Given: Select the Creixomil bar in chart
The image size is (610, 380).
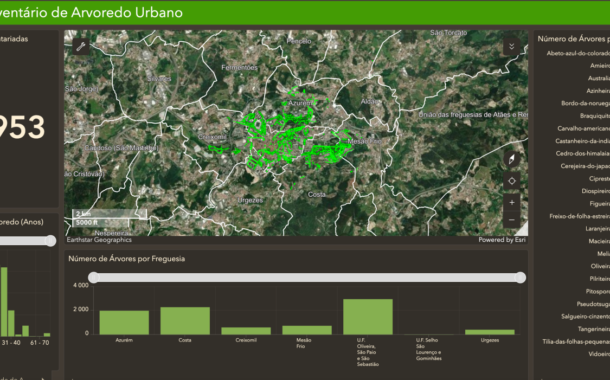Looking at the screenshot, I should pyautogui.click(x=246, y=331).
